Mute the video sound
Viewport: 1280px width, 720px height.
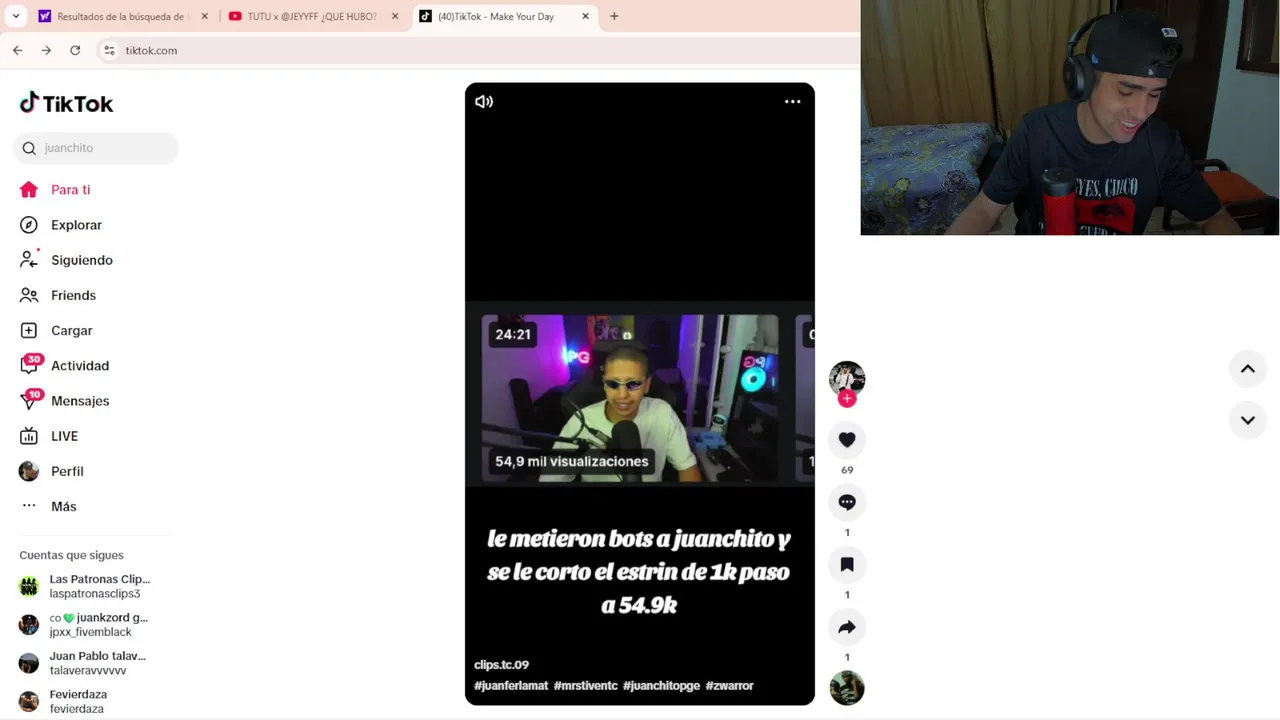point(484,101)
